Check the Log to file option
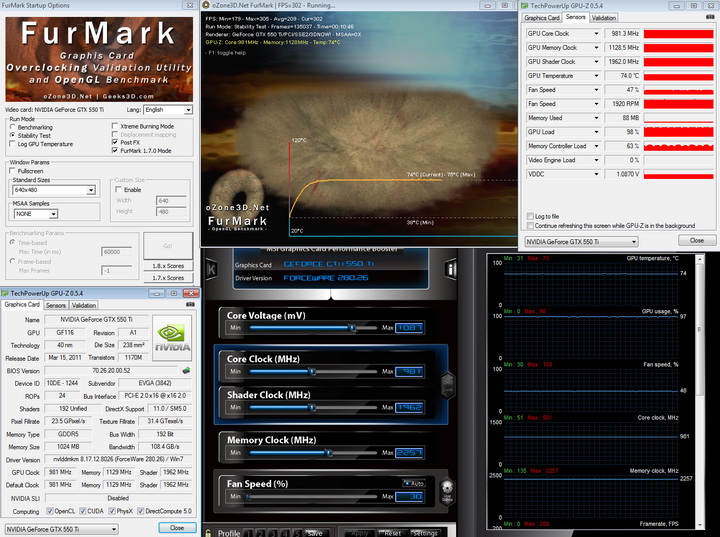Screen dimensions: 720x537 click(x=530, y=216)
